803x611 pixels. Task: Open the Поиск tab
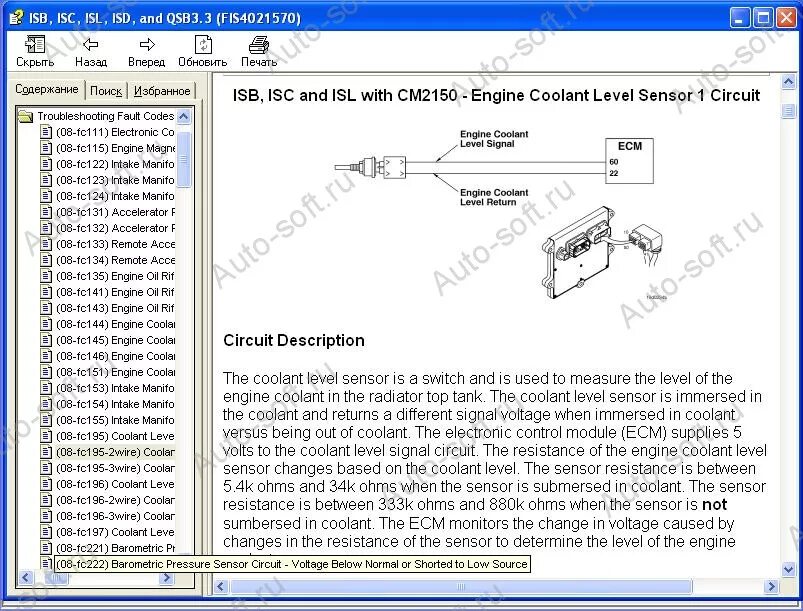106,91
